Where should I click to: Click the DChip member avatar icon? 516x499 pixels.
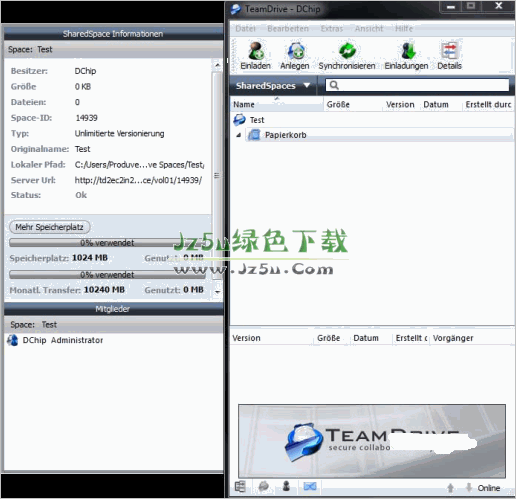pos(13,340)
